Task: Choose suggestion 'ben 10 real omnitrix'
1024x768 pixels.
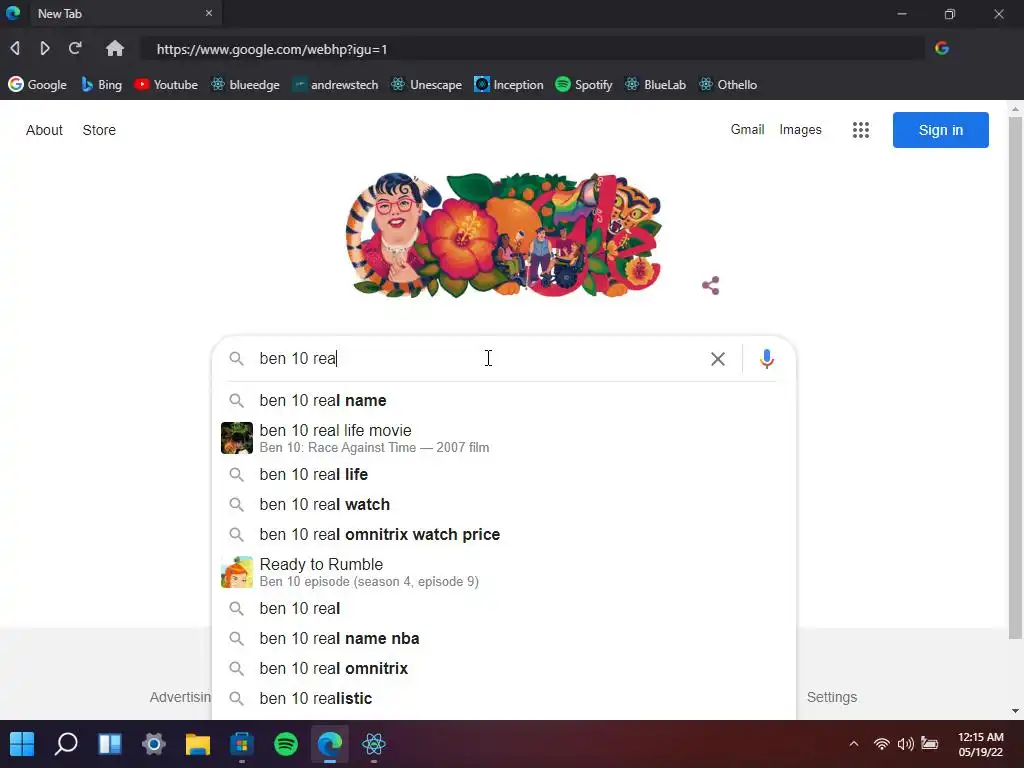Action: coord(504,668)
